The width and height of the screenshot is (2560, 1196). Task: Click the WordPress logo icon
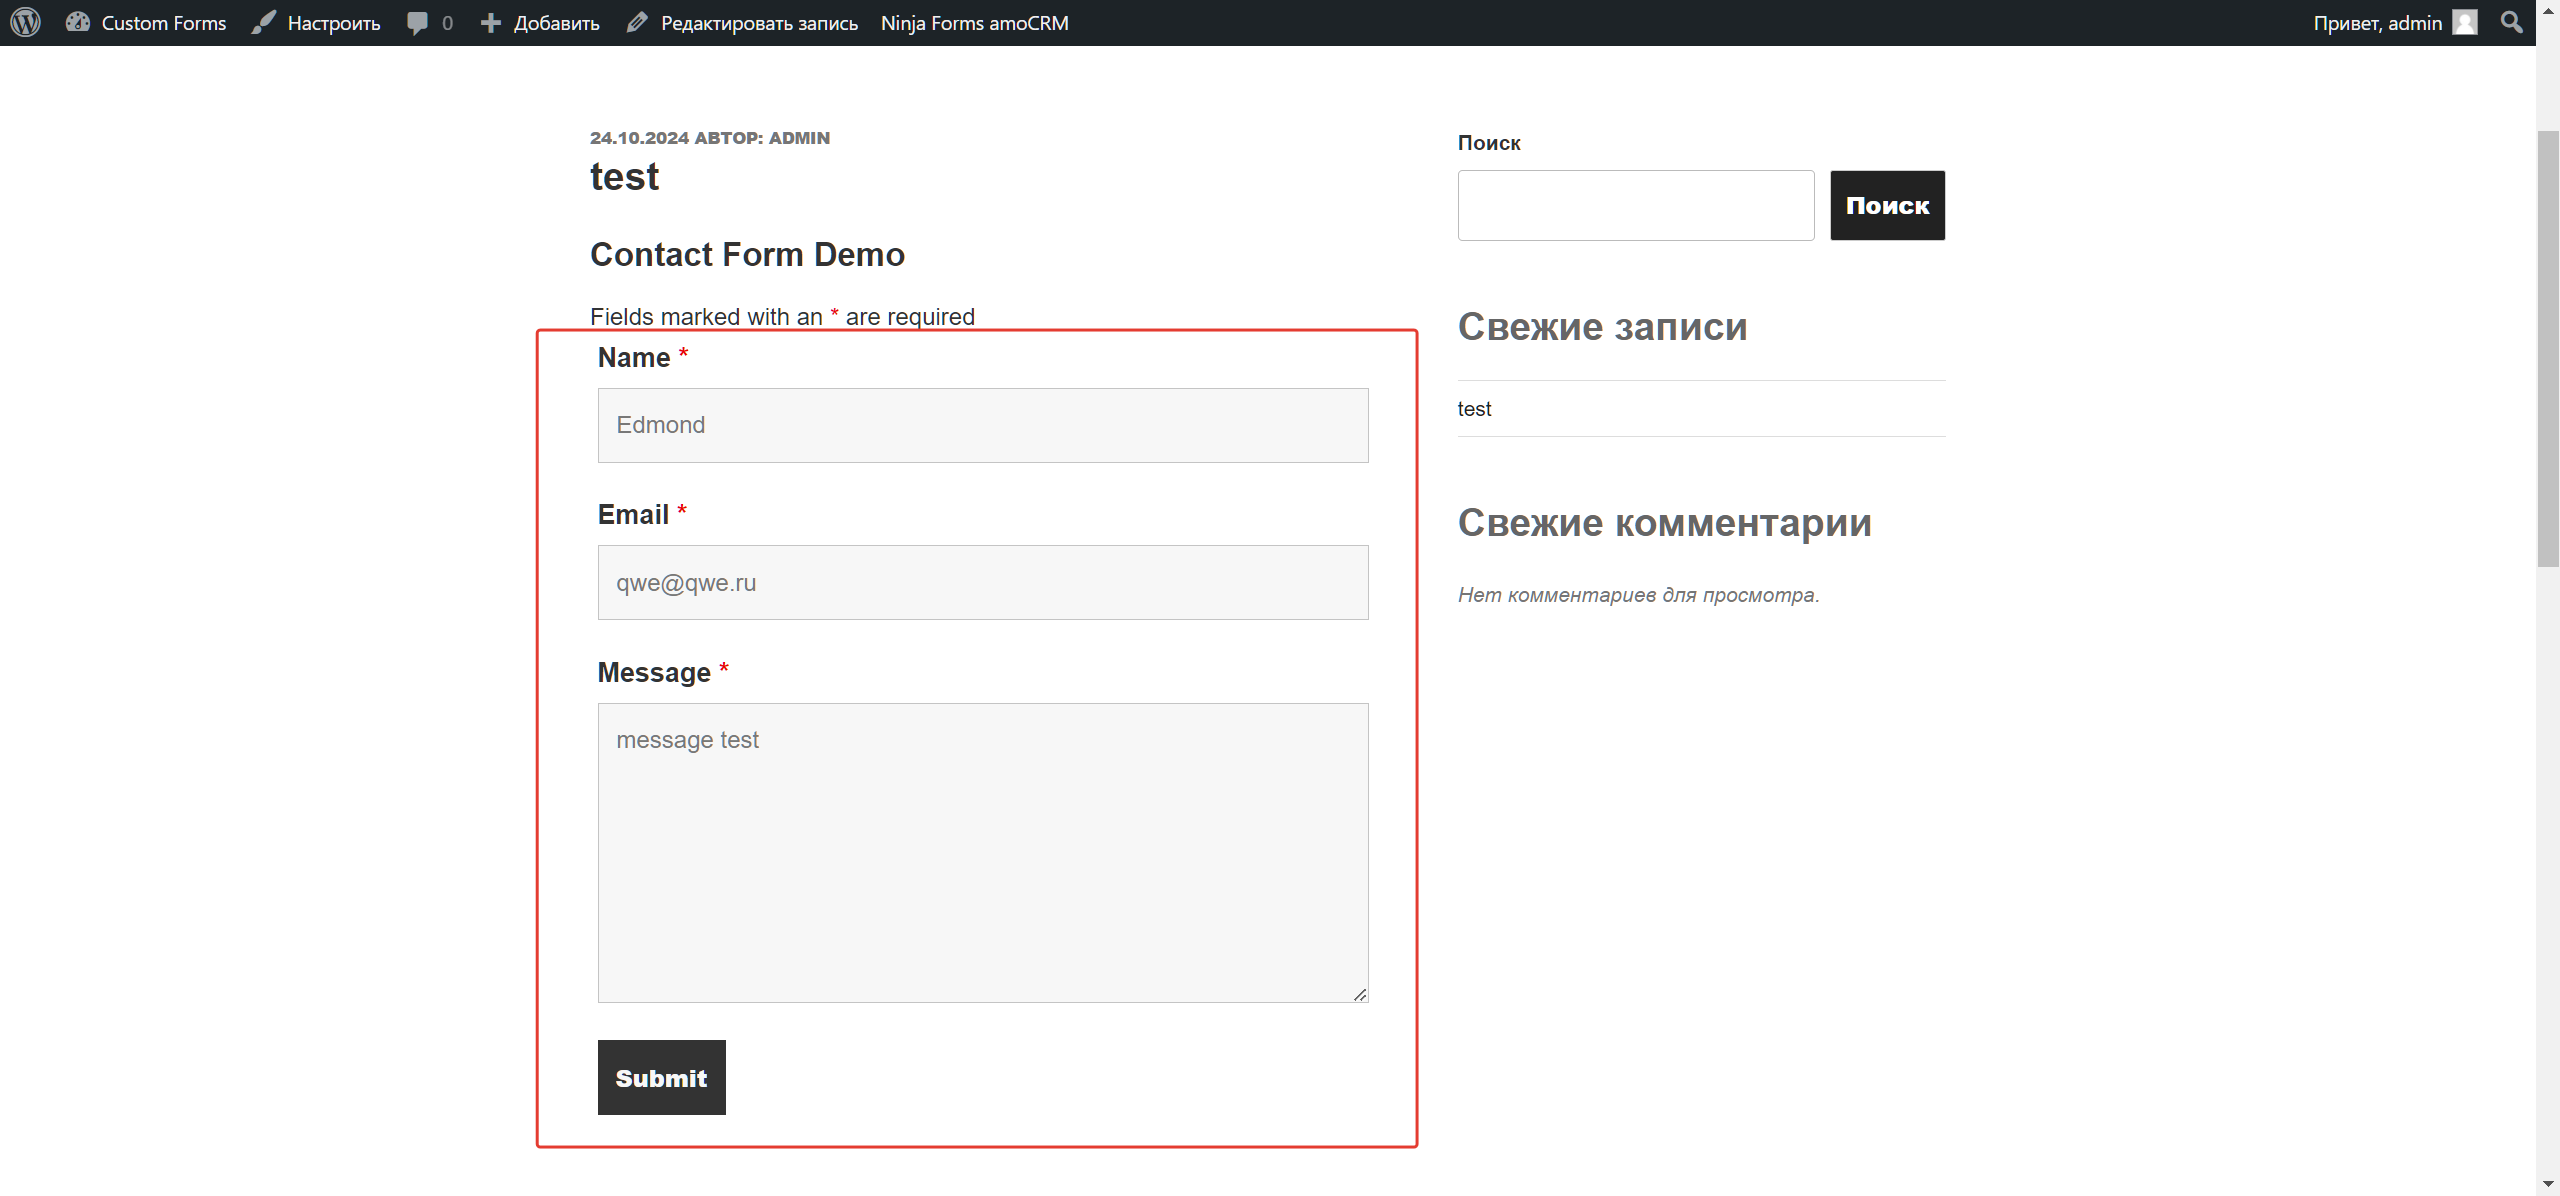pos(24,22)
